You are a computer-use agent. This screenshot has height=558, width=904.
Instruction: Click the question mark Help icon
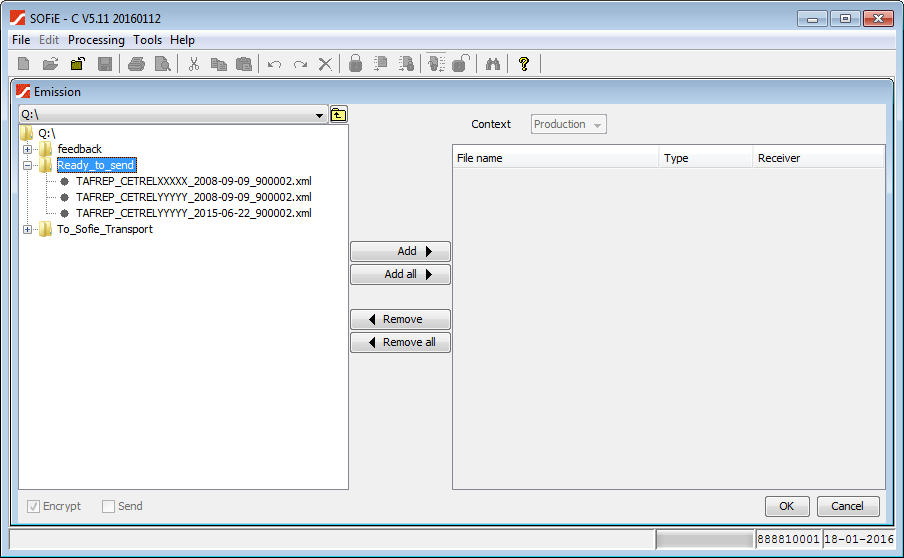coord(523,64)
